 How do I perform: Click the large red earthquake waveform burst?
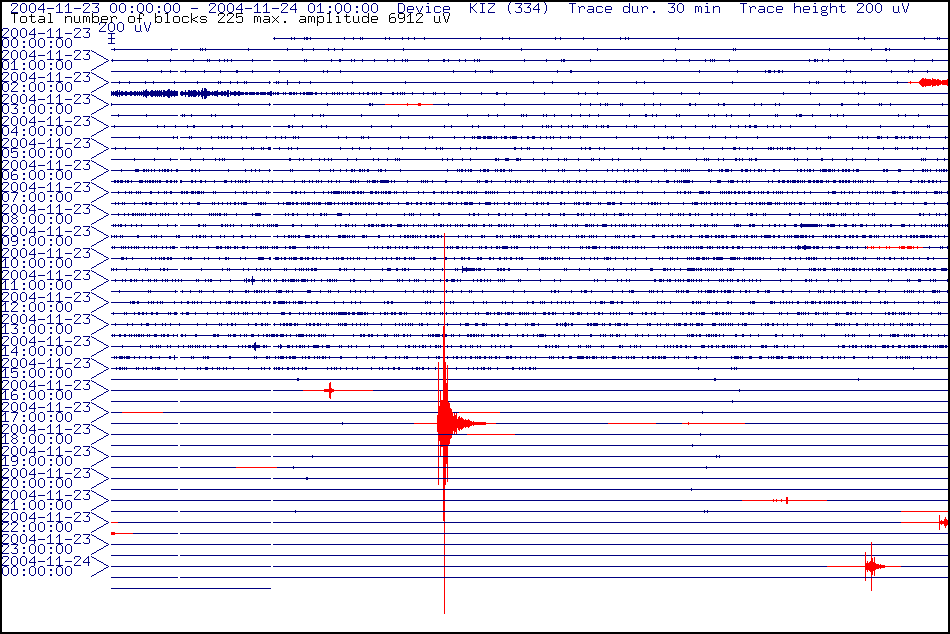pos(447,423)
